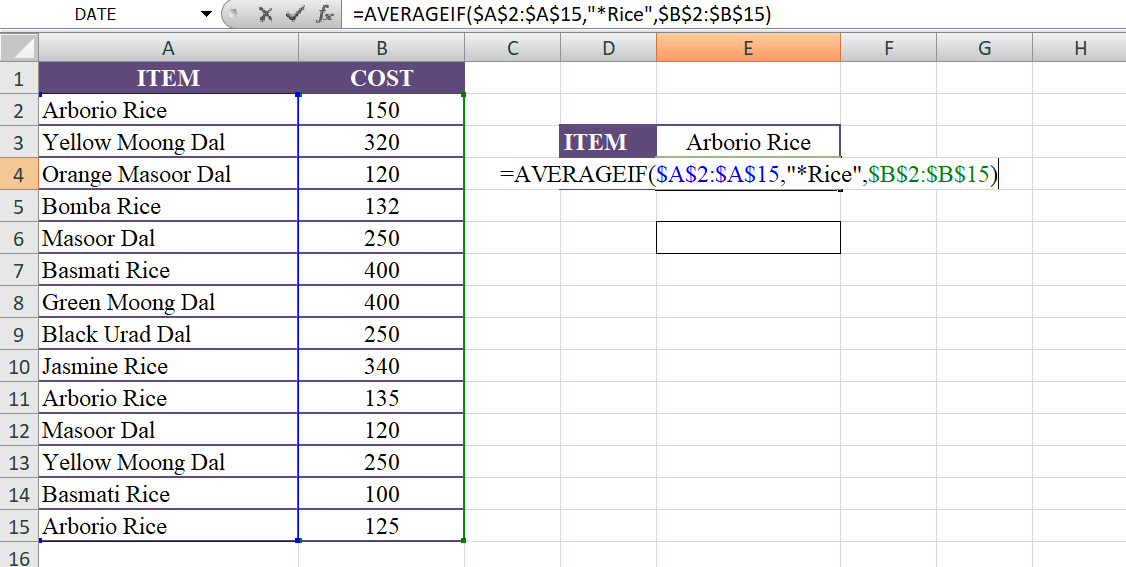Click the COST header cell
This screenshot has height=567, width=1126.
381,78
